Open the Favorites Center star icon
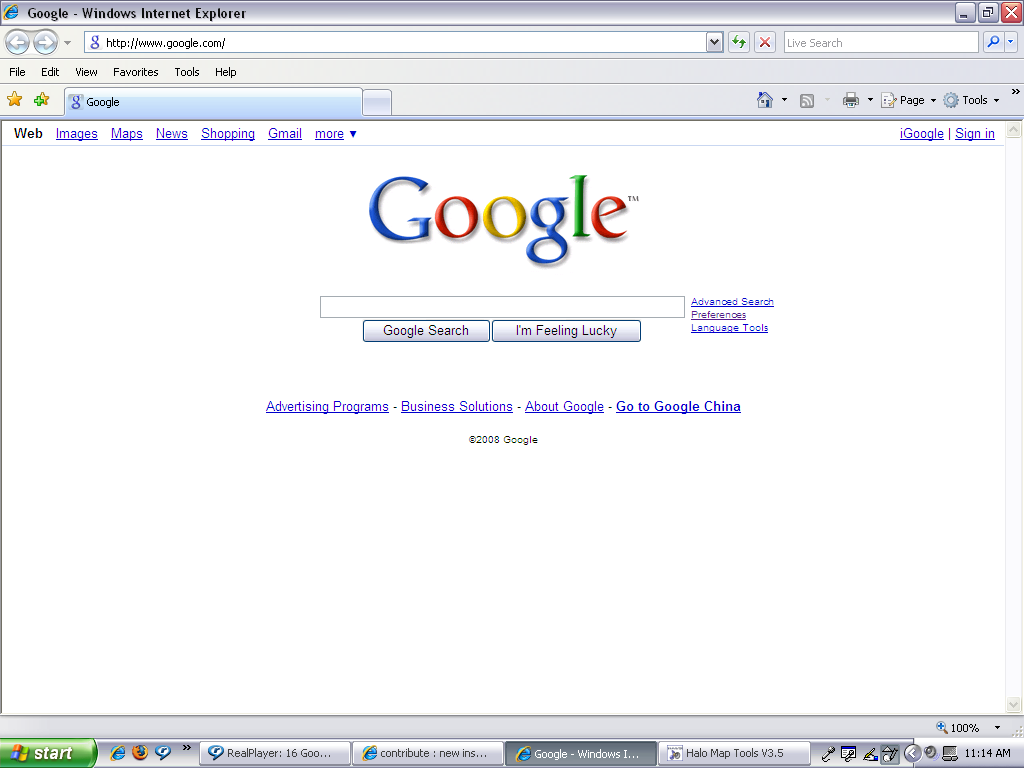 click(x=15, y=100)
